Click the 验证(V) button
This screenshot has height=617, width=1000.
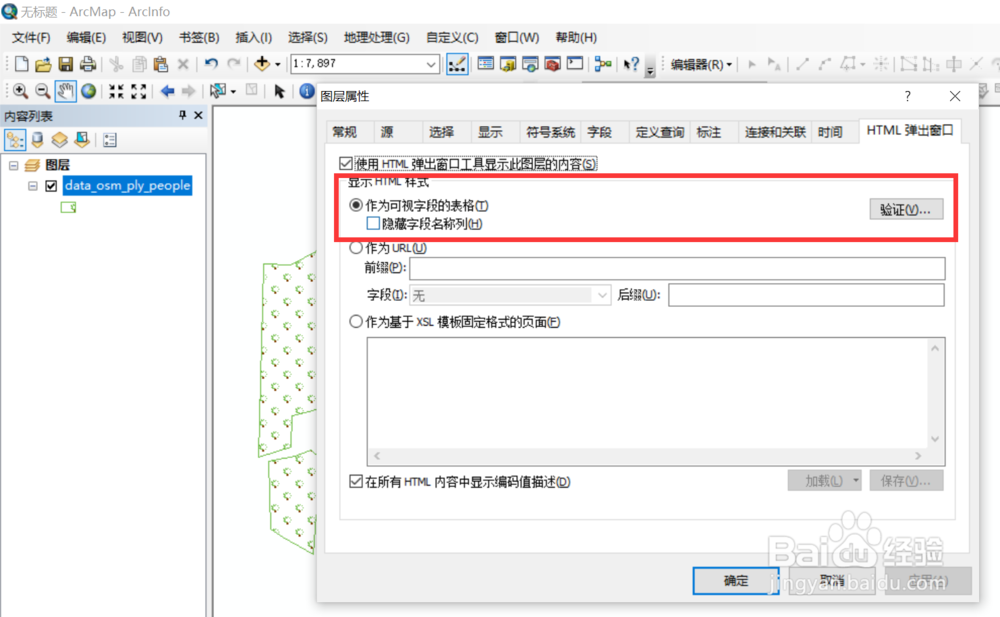906,209
